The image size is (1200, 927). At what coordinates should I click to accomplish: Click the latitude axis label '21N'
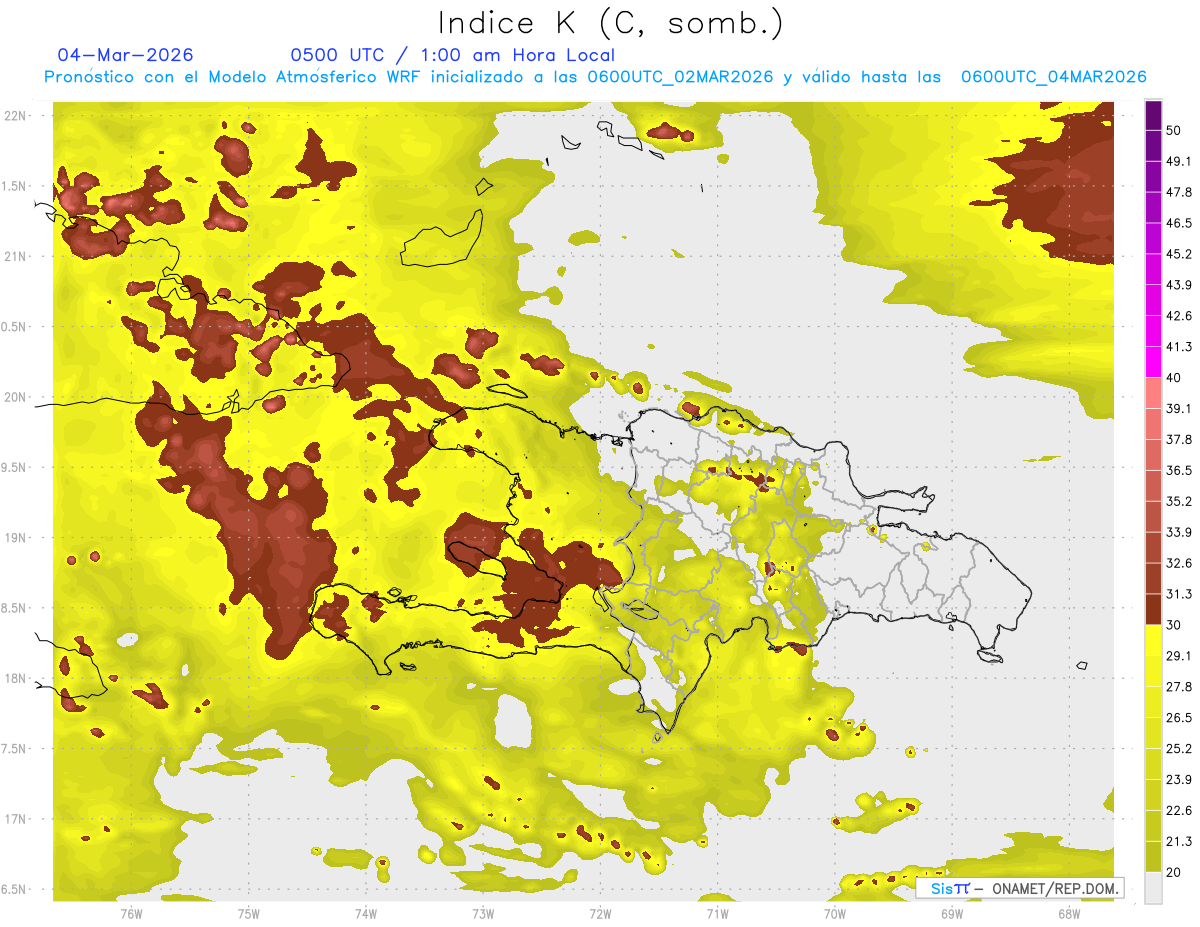pos(17,256)
